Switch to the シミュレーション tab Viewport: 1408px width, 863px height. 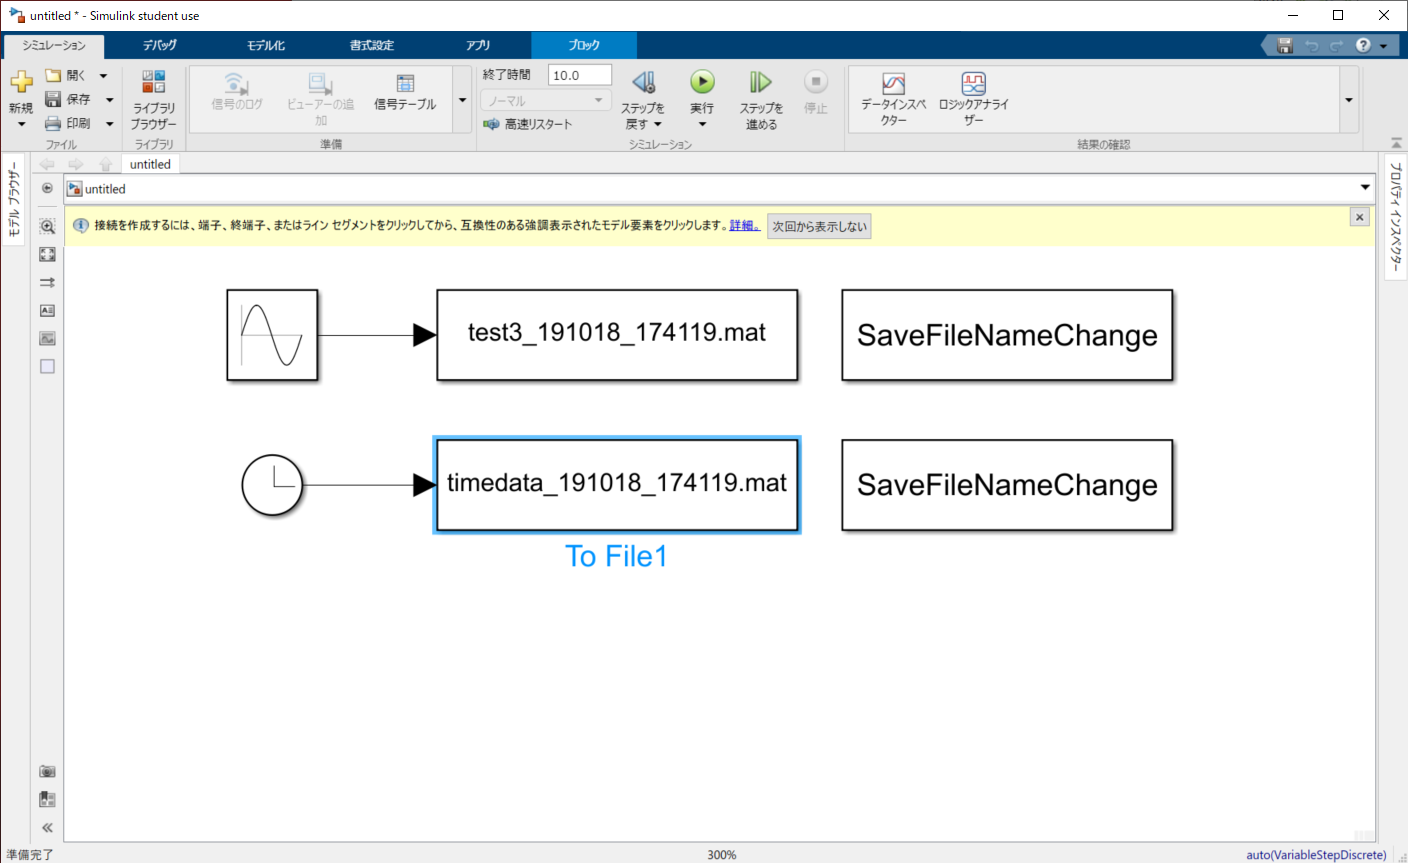[x=54, y=45]
